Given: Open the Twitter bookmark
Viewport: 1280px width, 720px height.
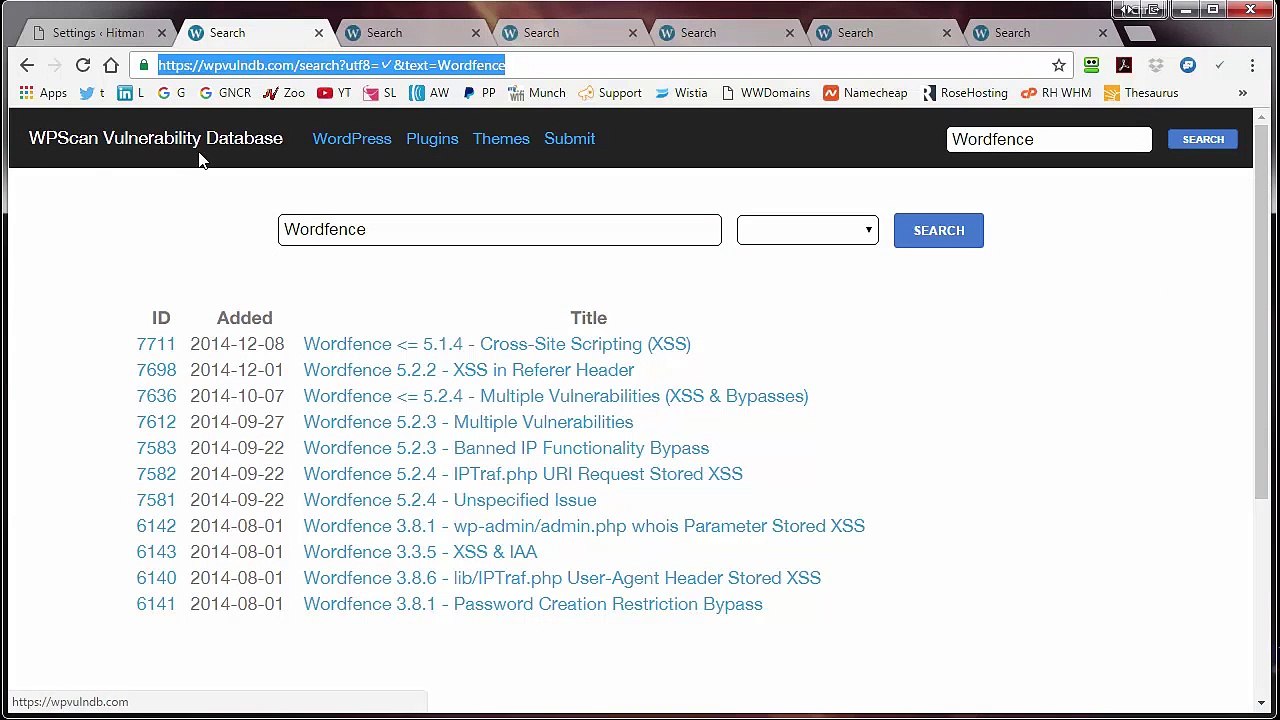Looking at the screenshot, I should tap(91, 93).
